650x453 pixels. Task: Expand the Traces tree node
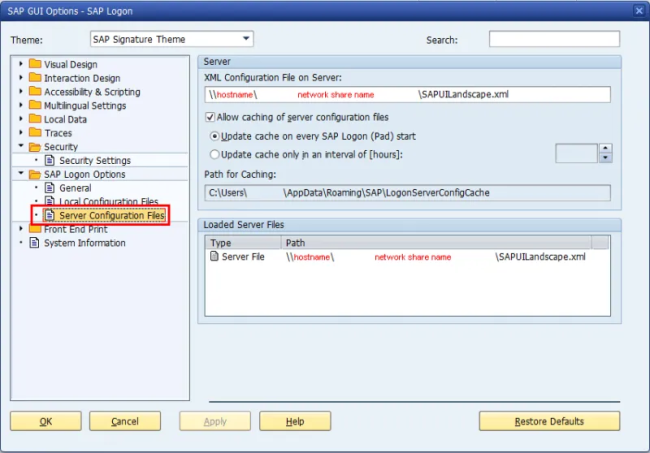point(21,133)
